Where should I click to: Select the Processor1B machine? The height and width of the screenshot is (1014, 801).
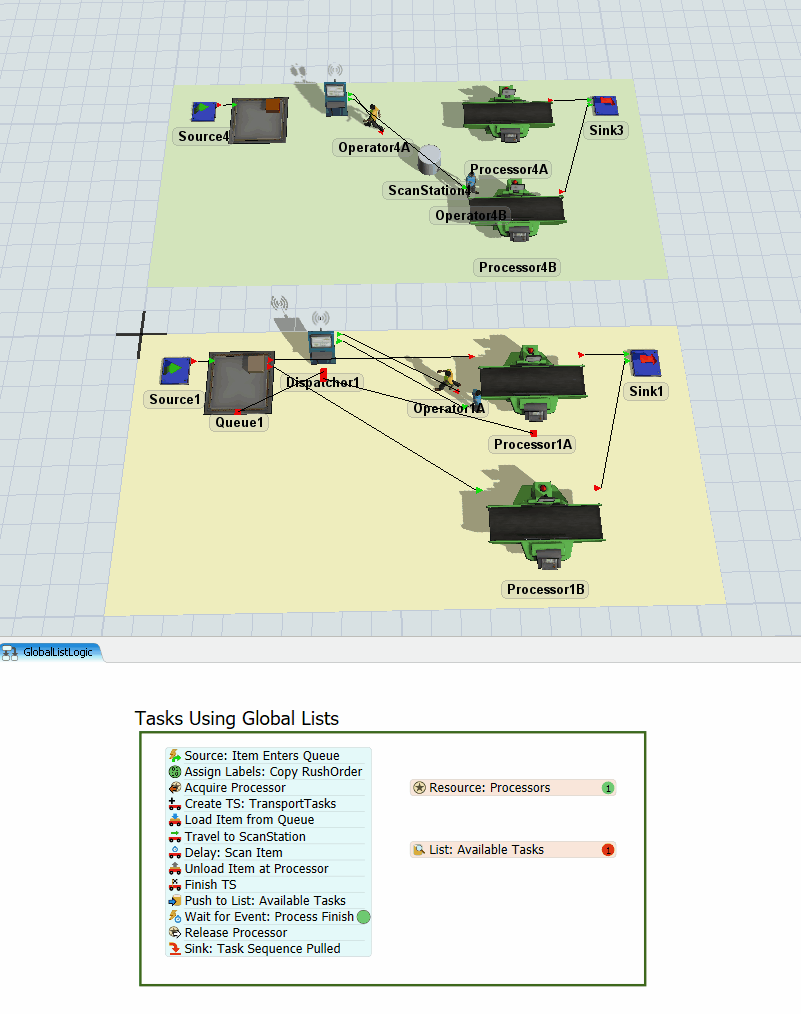pos(544,522)
